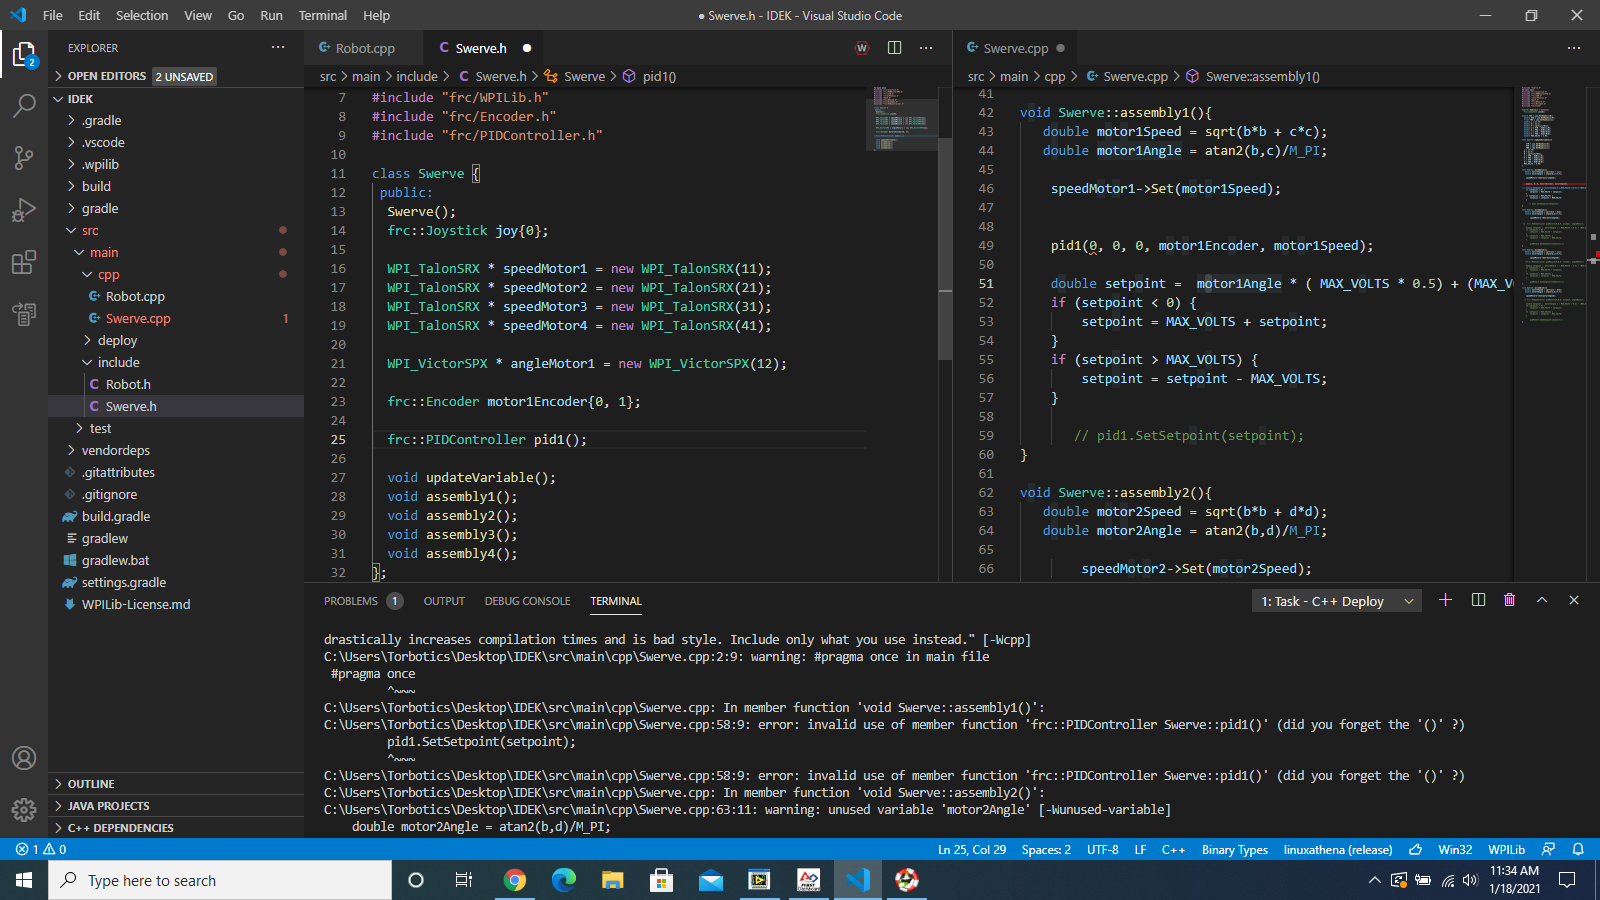Maximize the panel size with up chevron

1542,600
